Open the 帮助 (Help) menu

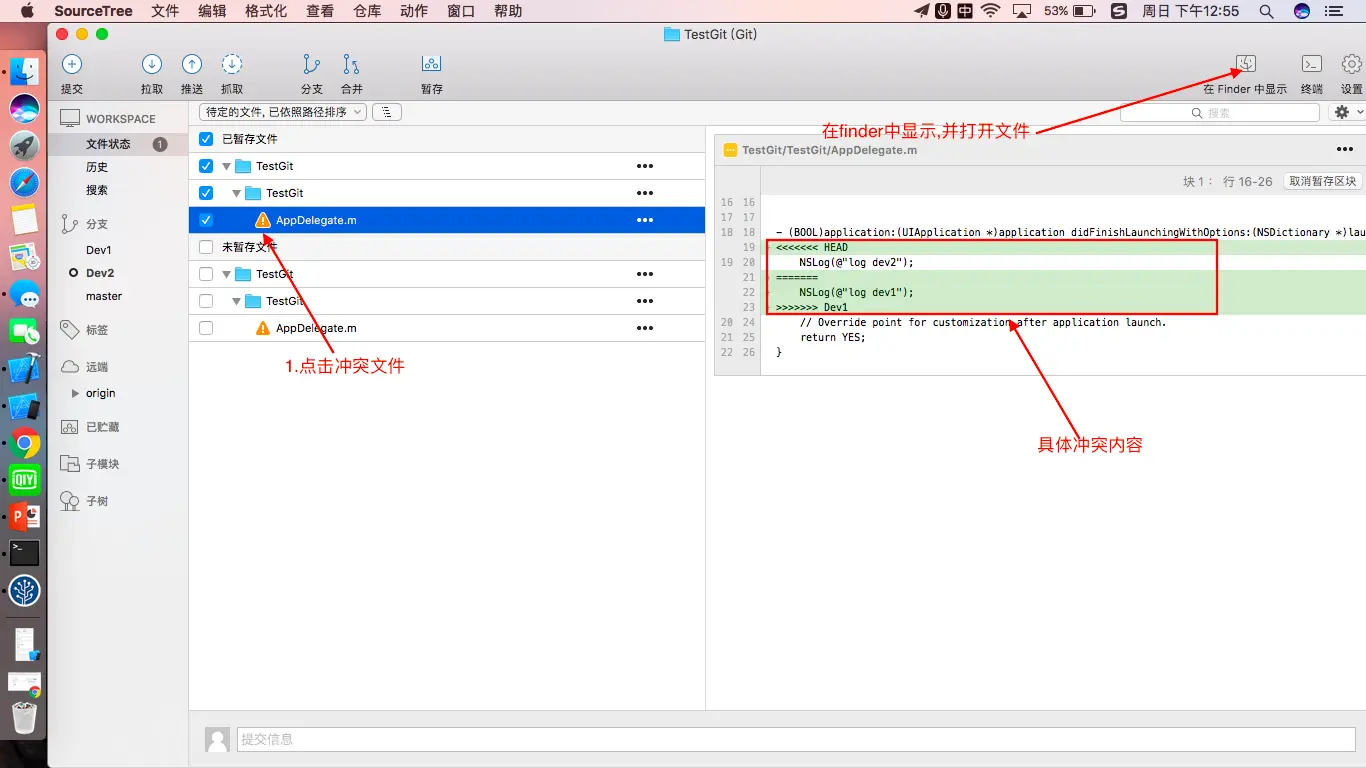coord(508,11)
